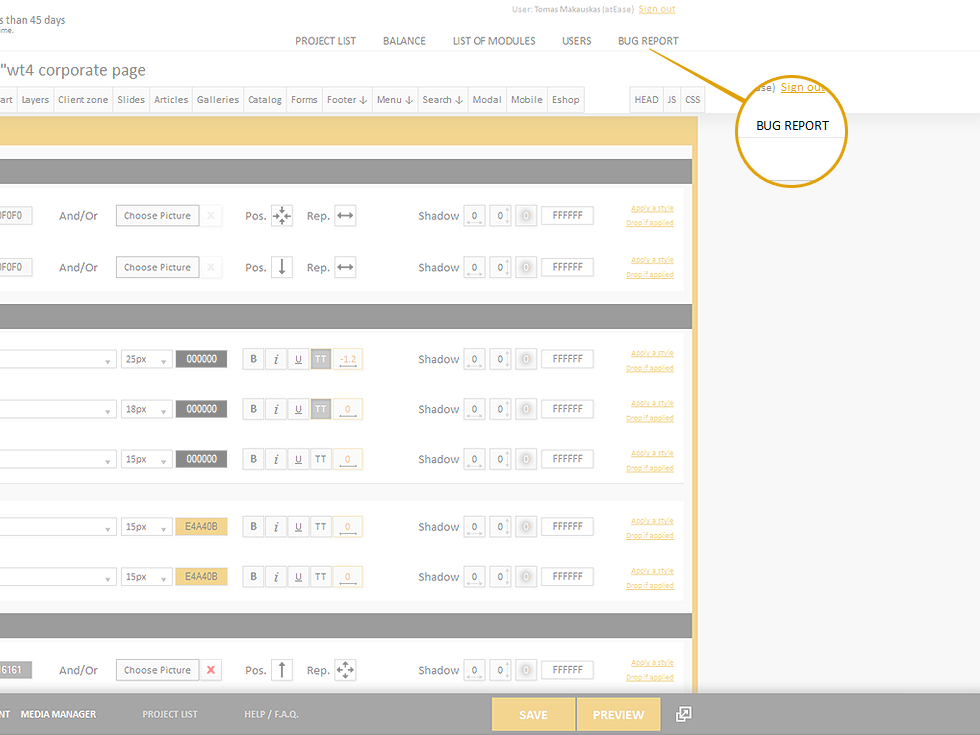The image size is (980, 735).
Task: Click the SAVE button
Action: coord(533,715)
